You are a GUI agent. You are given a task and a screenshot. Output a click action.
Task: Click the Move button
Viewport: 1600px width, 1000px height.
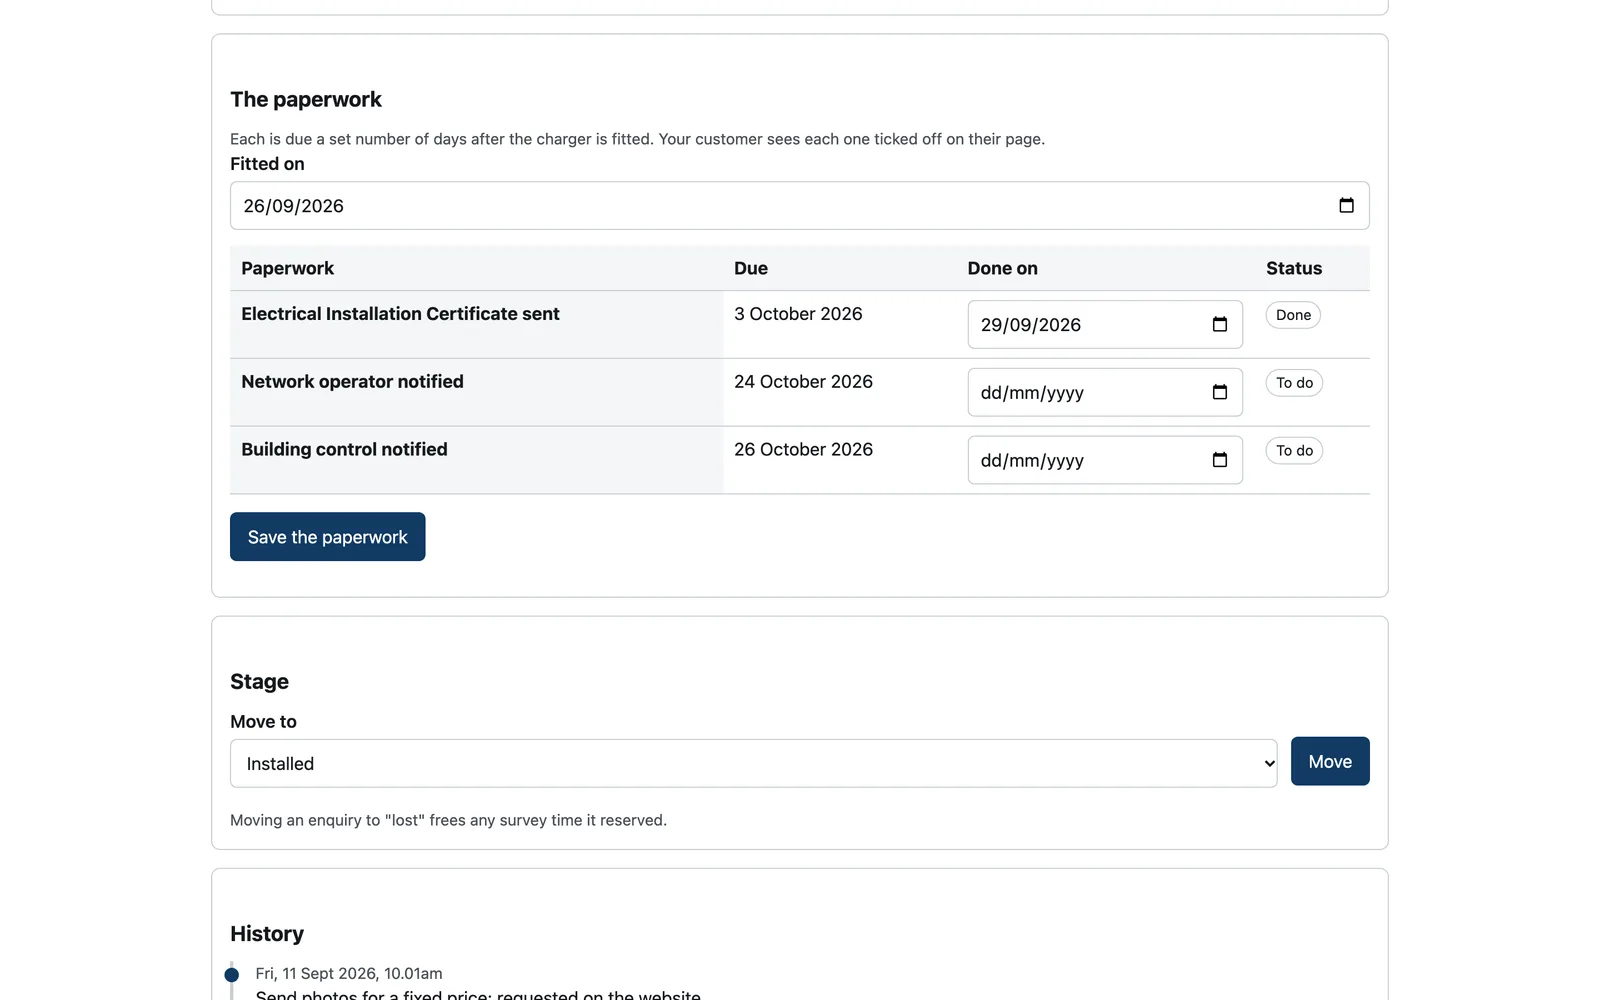coord(1330,761)
